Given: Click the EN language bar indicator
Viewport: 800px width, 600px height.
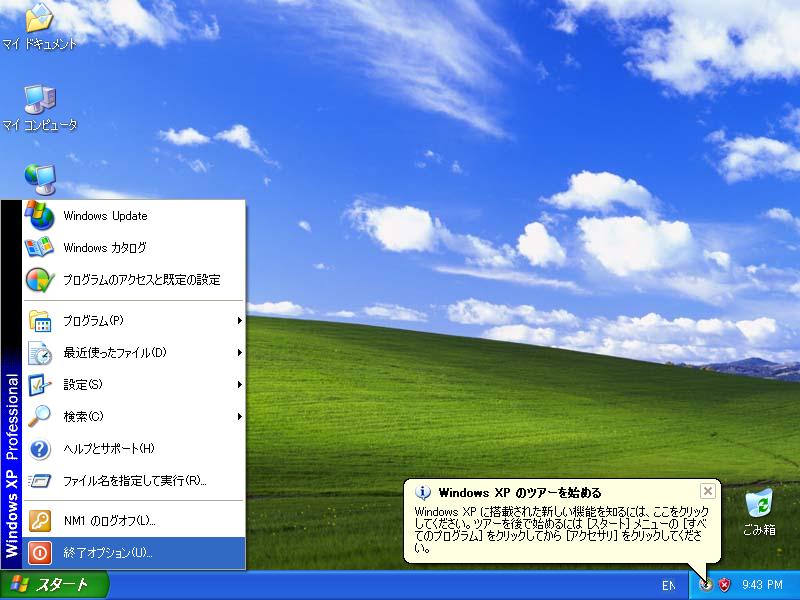Looking at the screenshot, I should pyautogui.click(x=669, y=585).
